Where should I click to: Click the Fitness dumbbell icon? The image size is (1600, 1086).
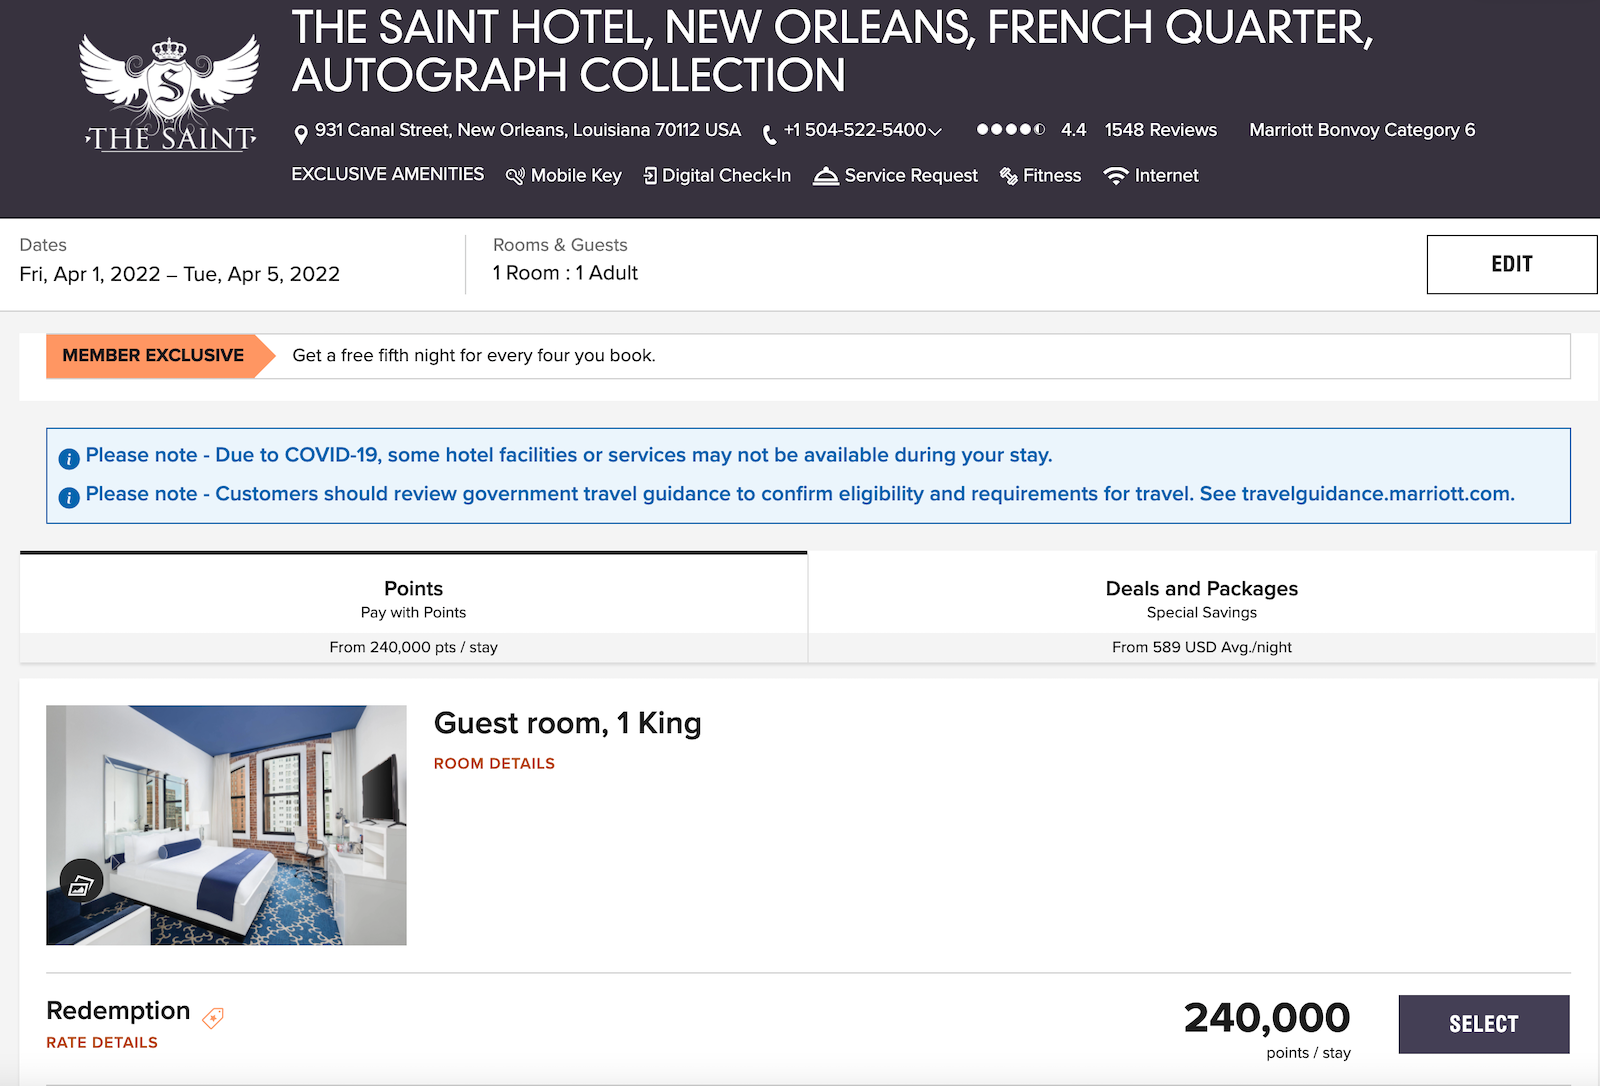click(1007, 175)
